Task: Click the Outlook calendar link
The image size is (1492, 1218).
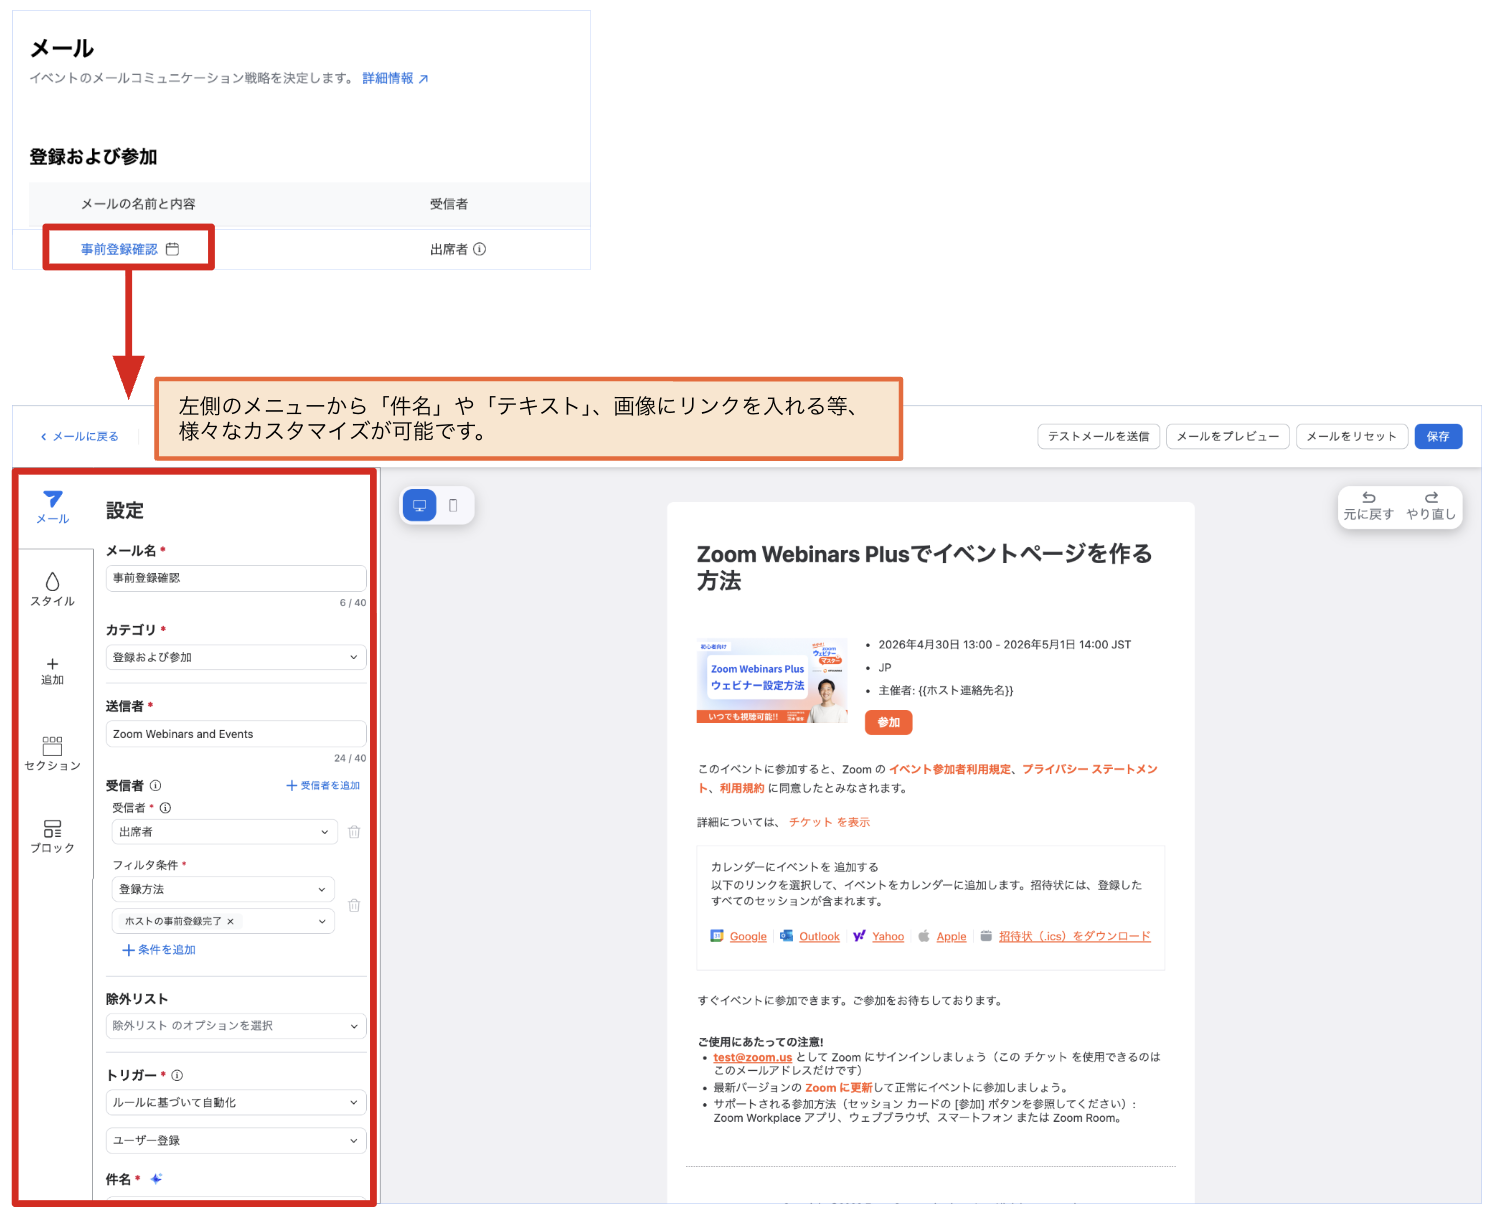Action: pos(819,937)
